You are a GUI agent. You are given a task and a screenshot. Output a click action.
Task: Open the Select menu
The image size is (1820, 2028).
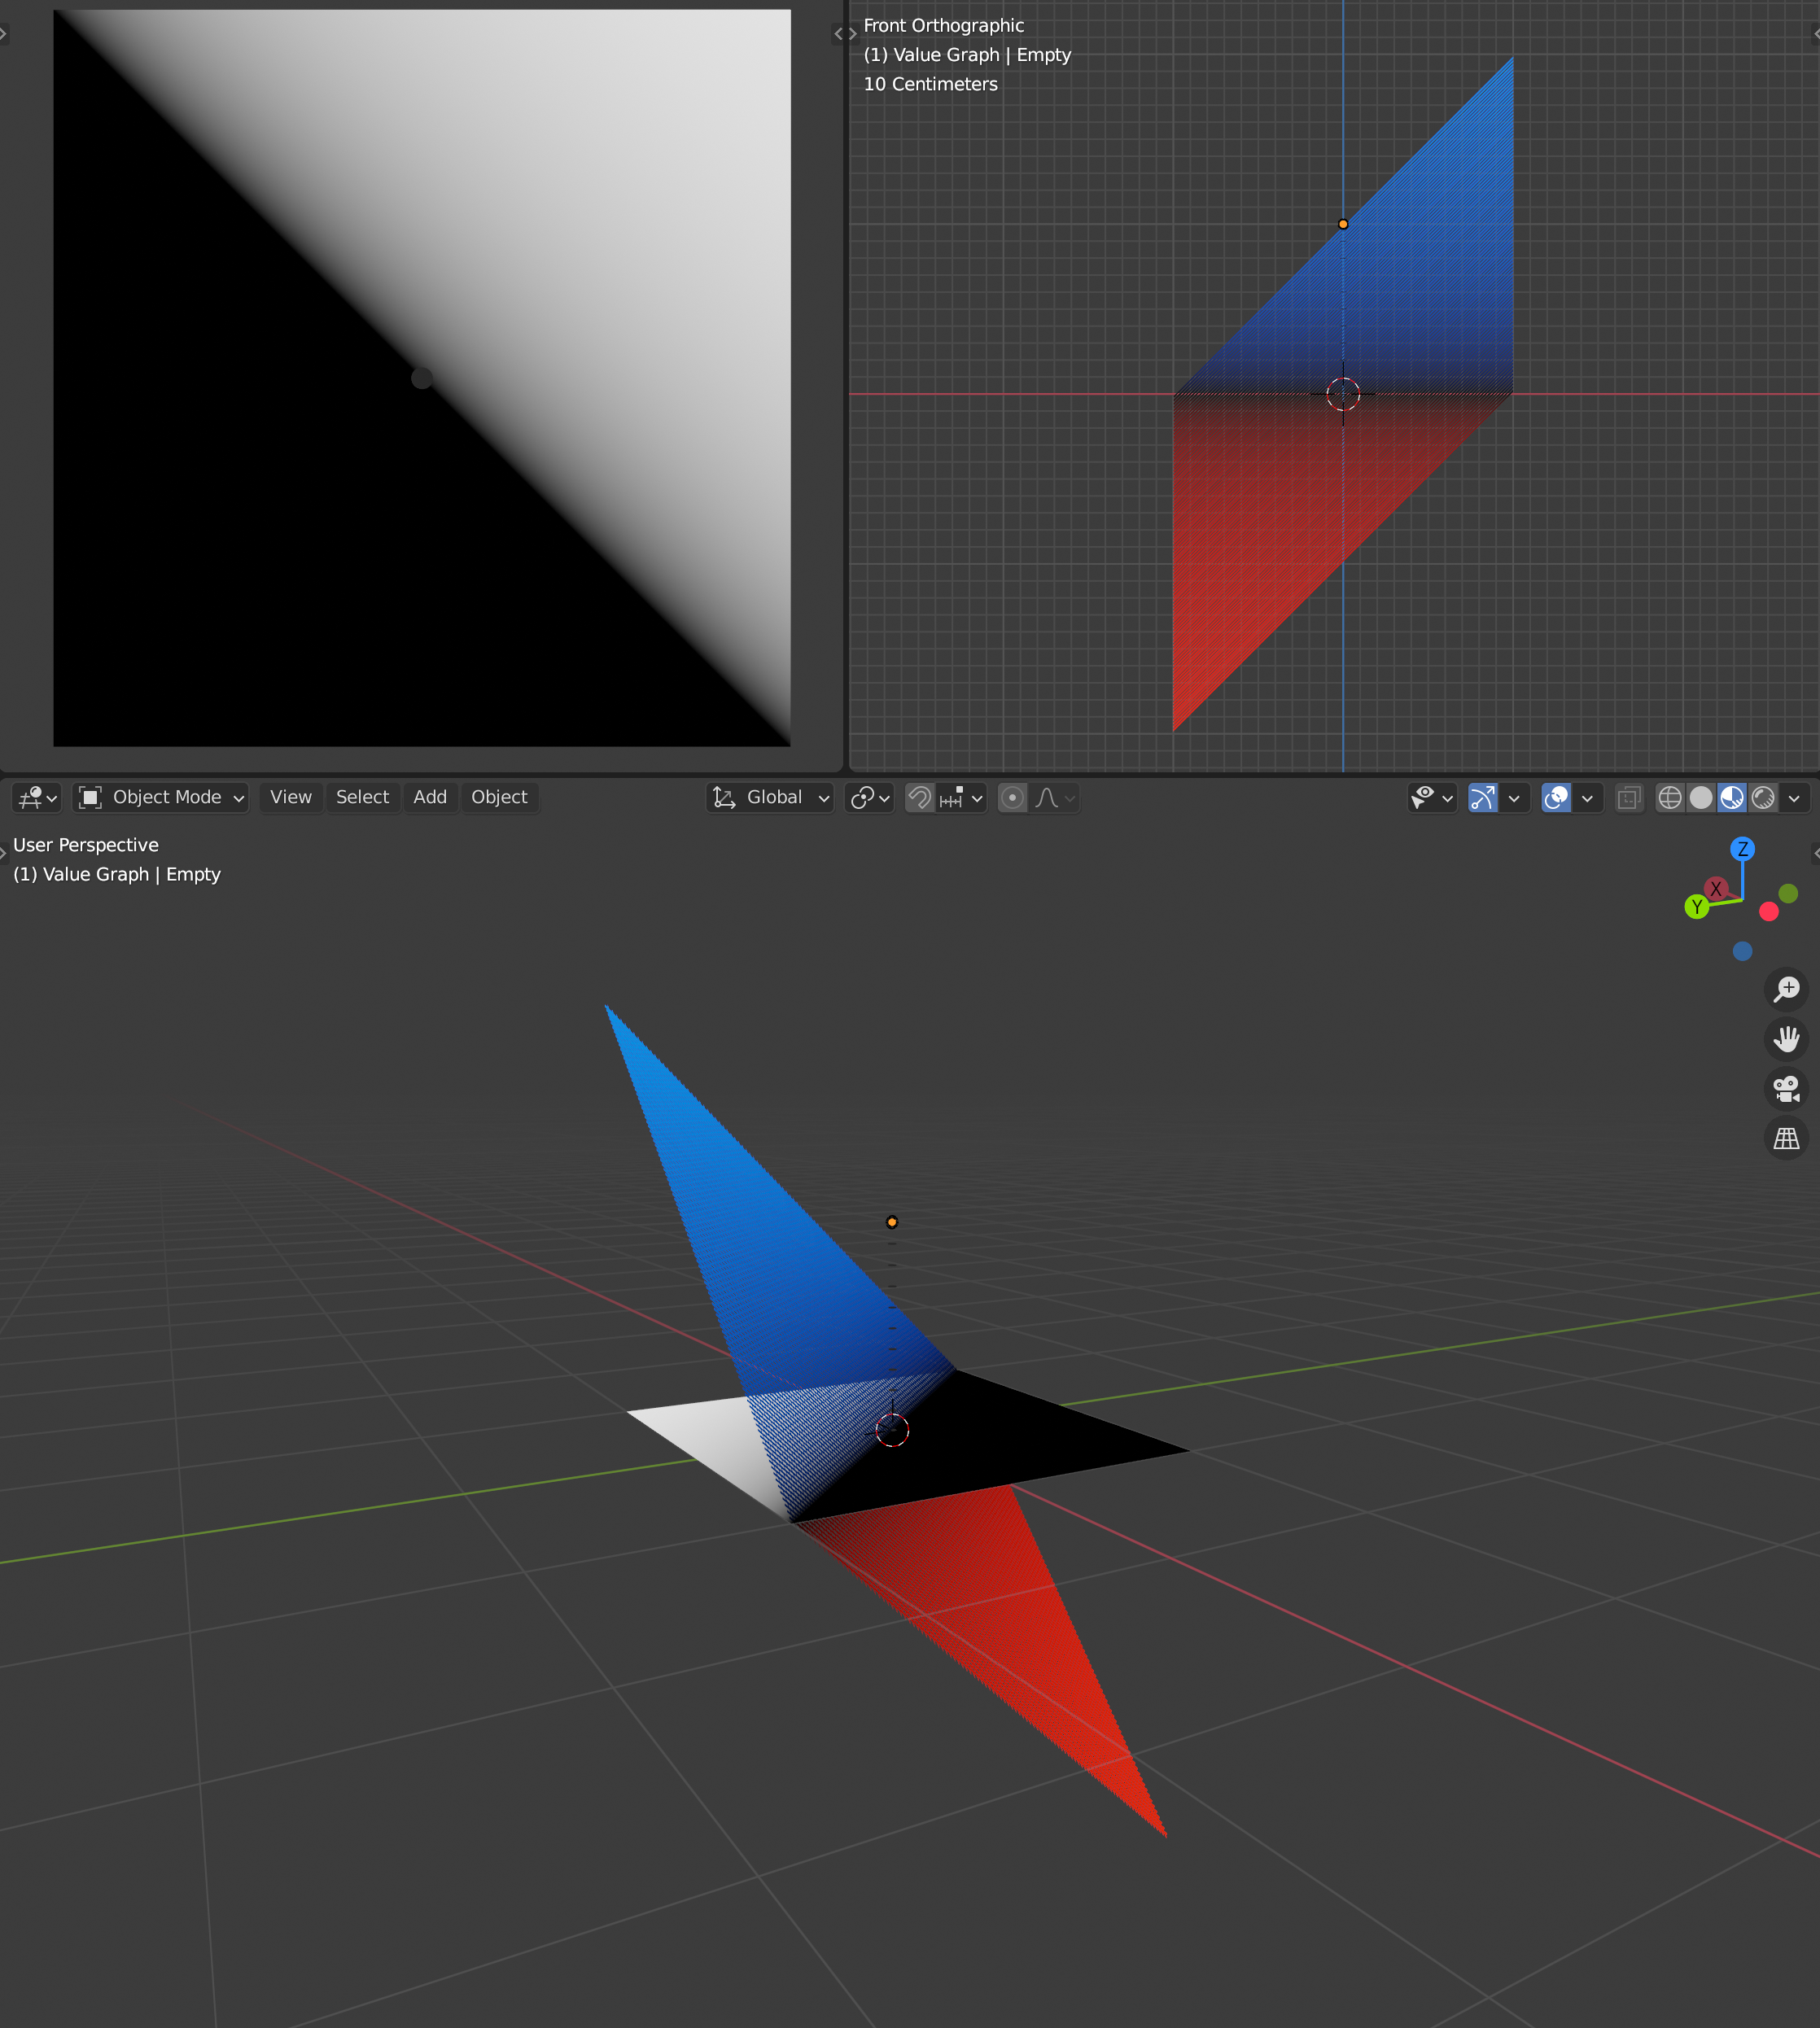[362, 797]
